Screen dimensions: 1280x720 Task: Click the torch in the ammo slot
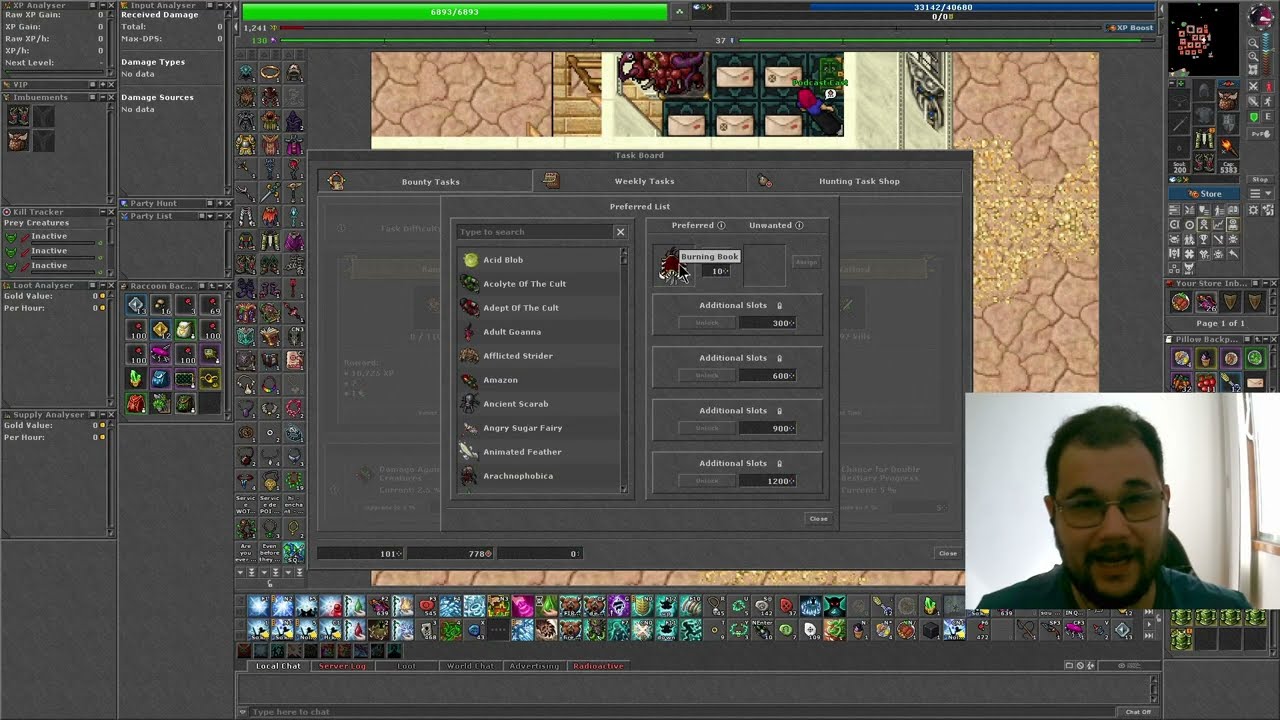1227,148
